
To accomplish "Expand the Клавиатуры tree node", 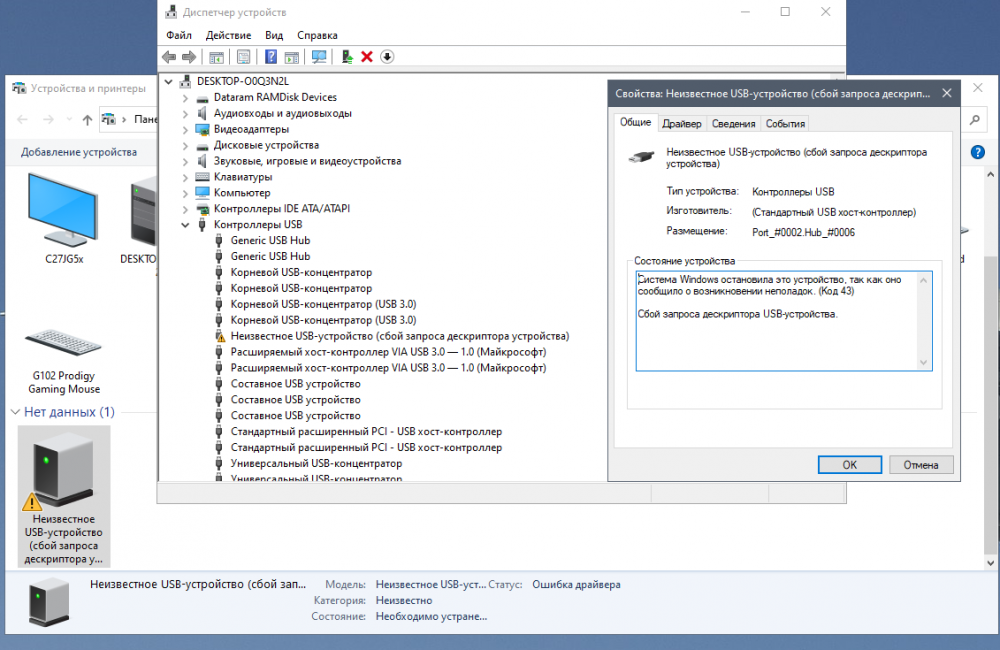I will 186,177.
